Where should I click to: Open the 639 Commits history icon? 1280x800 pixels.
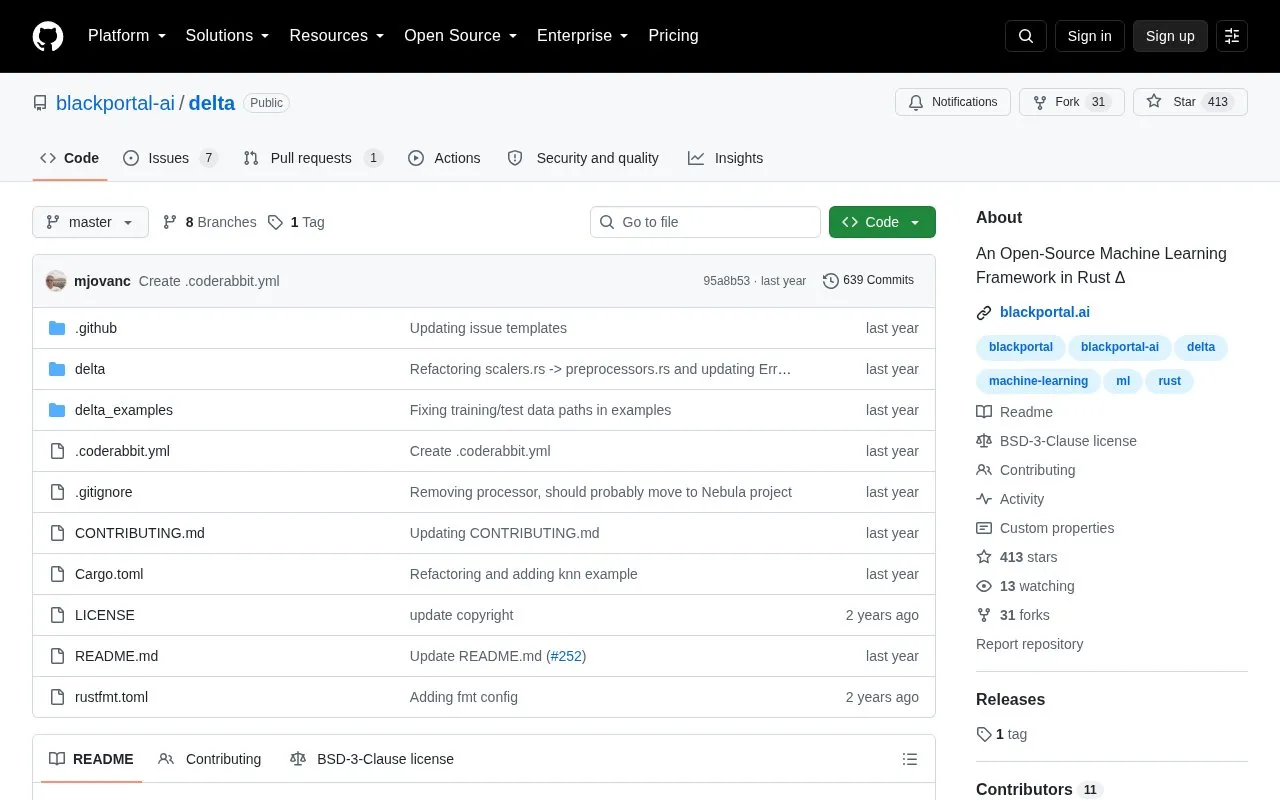tap(830, 281)
